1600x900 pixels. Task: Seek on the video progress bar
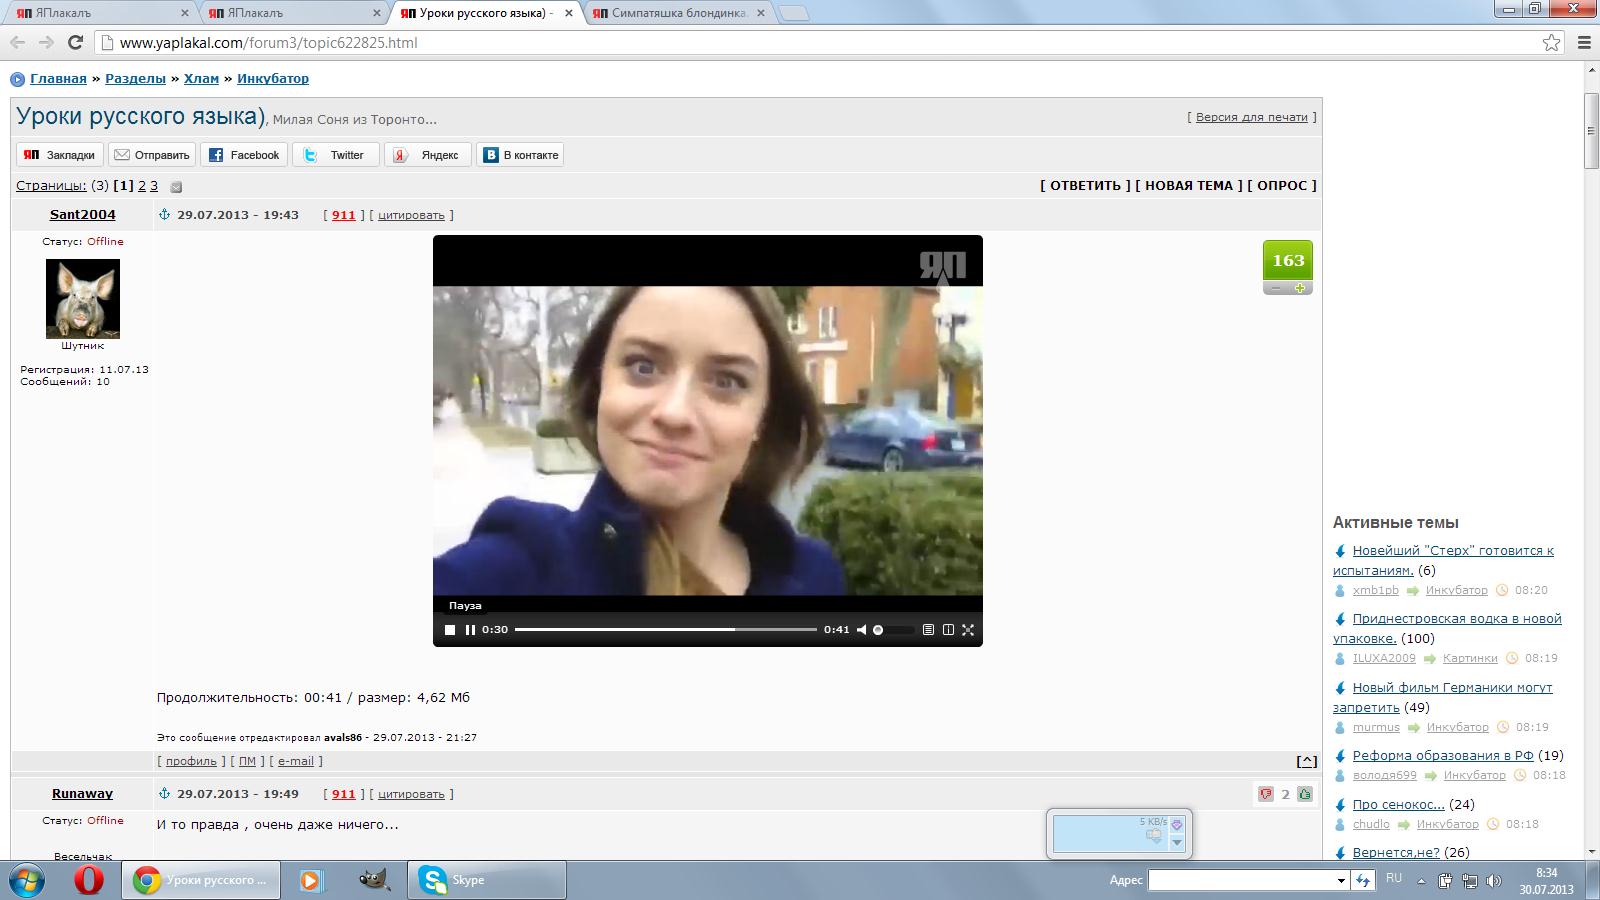point(666,630)
